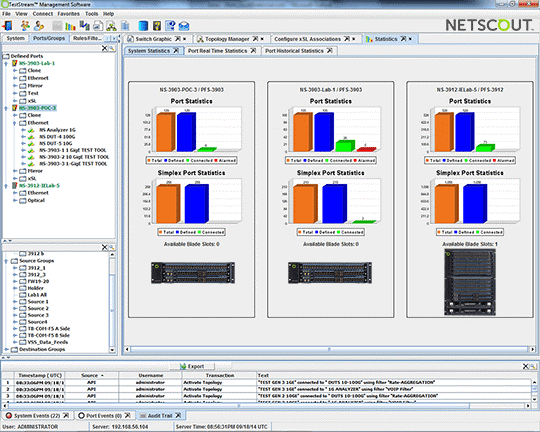Sort by the Username column header
The width and height of the screenshot is (540, 432).
[x=150, y=376]
